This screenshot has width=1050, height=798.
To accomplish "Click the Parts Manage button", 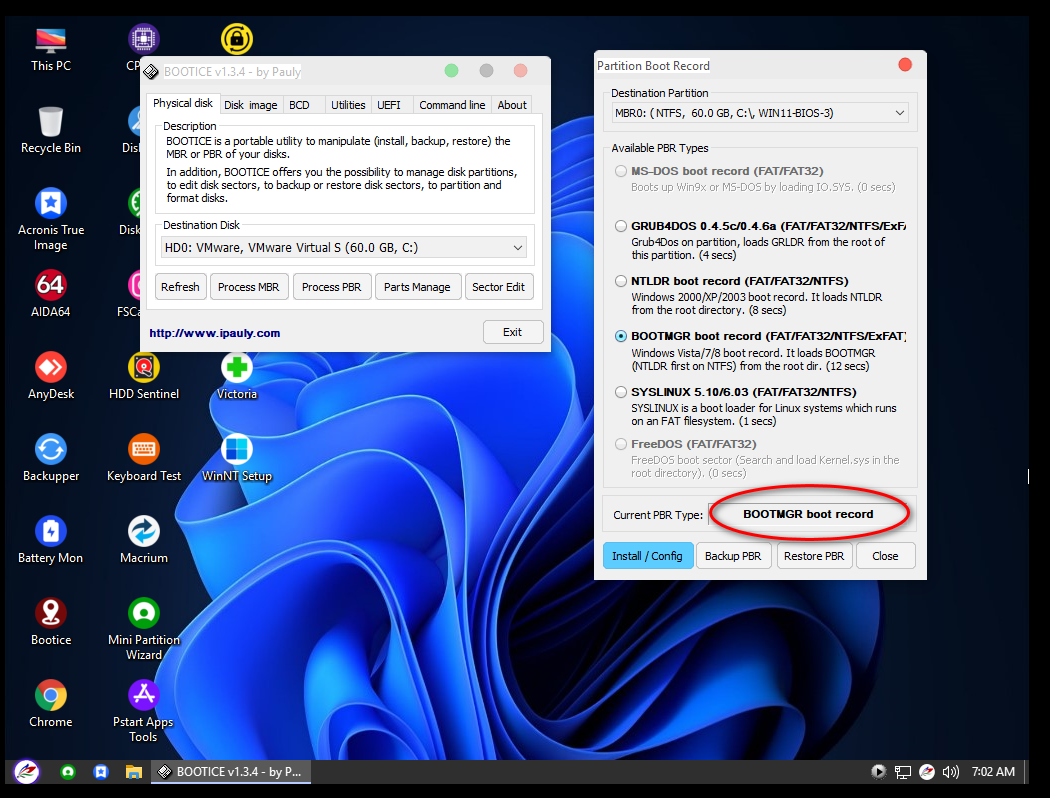I will point(417,287).
